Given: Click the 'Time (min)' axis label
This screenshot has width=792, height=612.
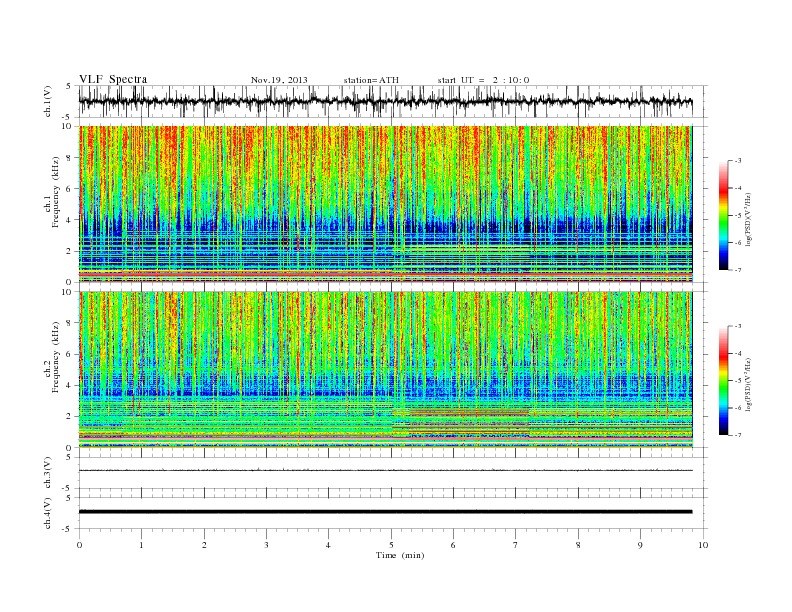Looking at the screenshot, I should pyautogui.click(x=400, y=555).
